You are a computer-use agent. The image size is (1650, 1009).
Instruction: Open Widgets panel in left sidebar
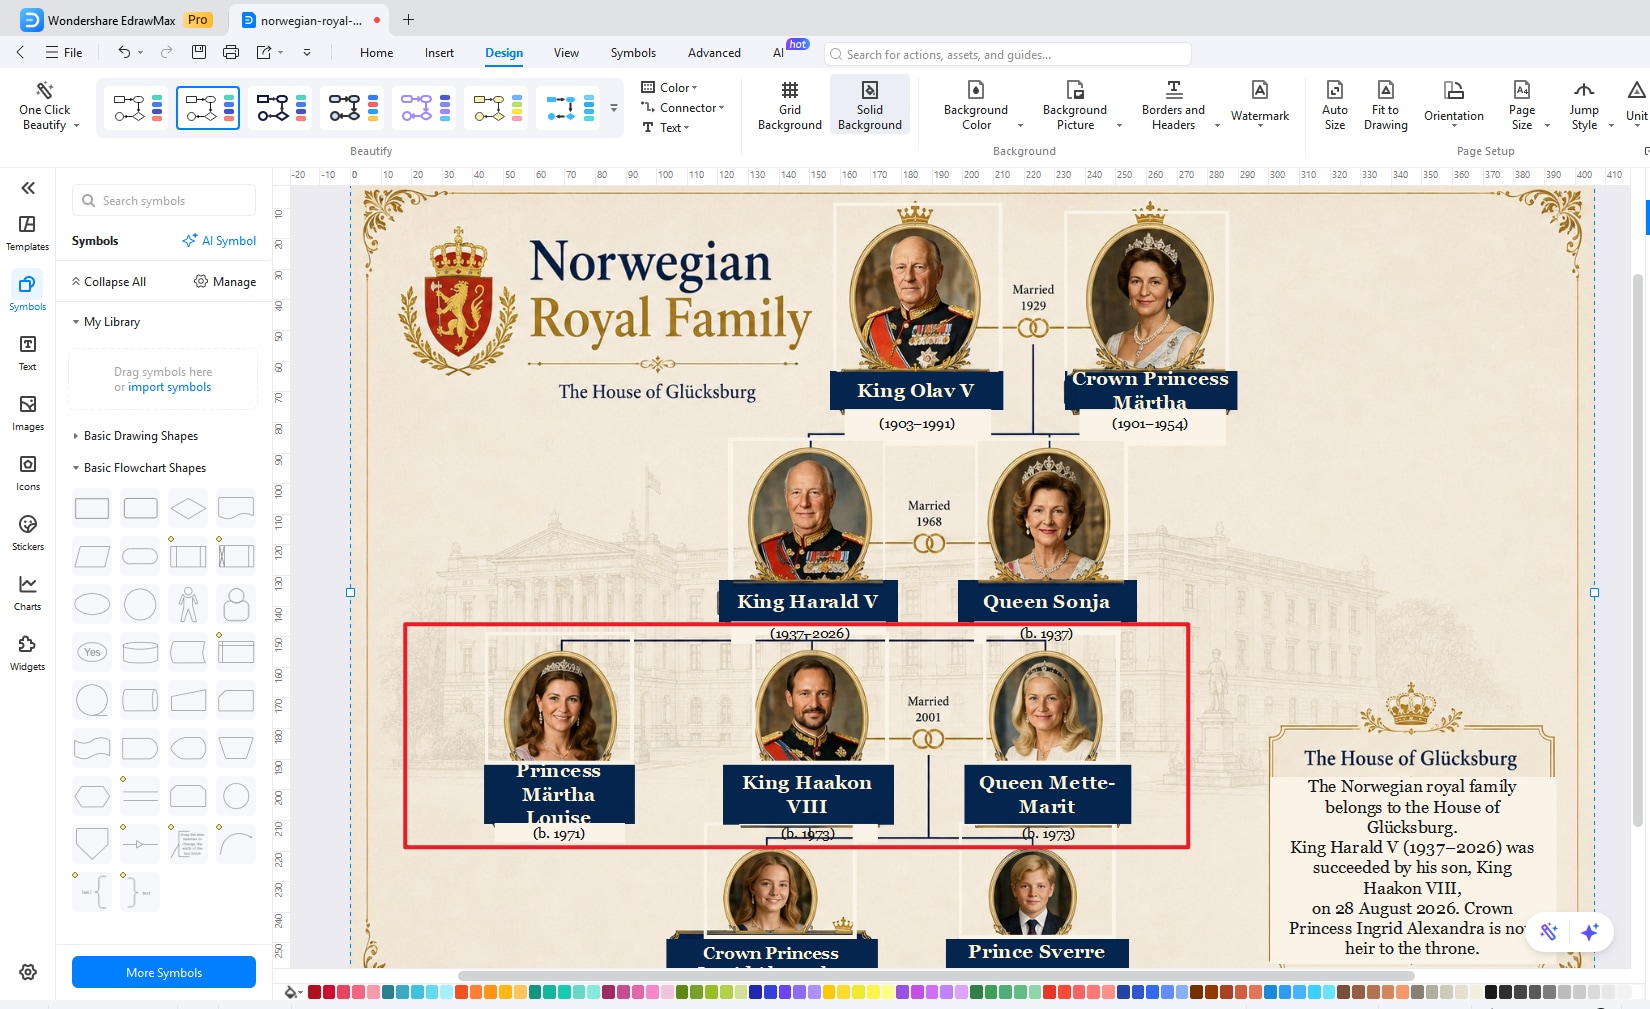[x=27, y=652]
